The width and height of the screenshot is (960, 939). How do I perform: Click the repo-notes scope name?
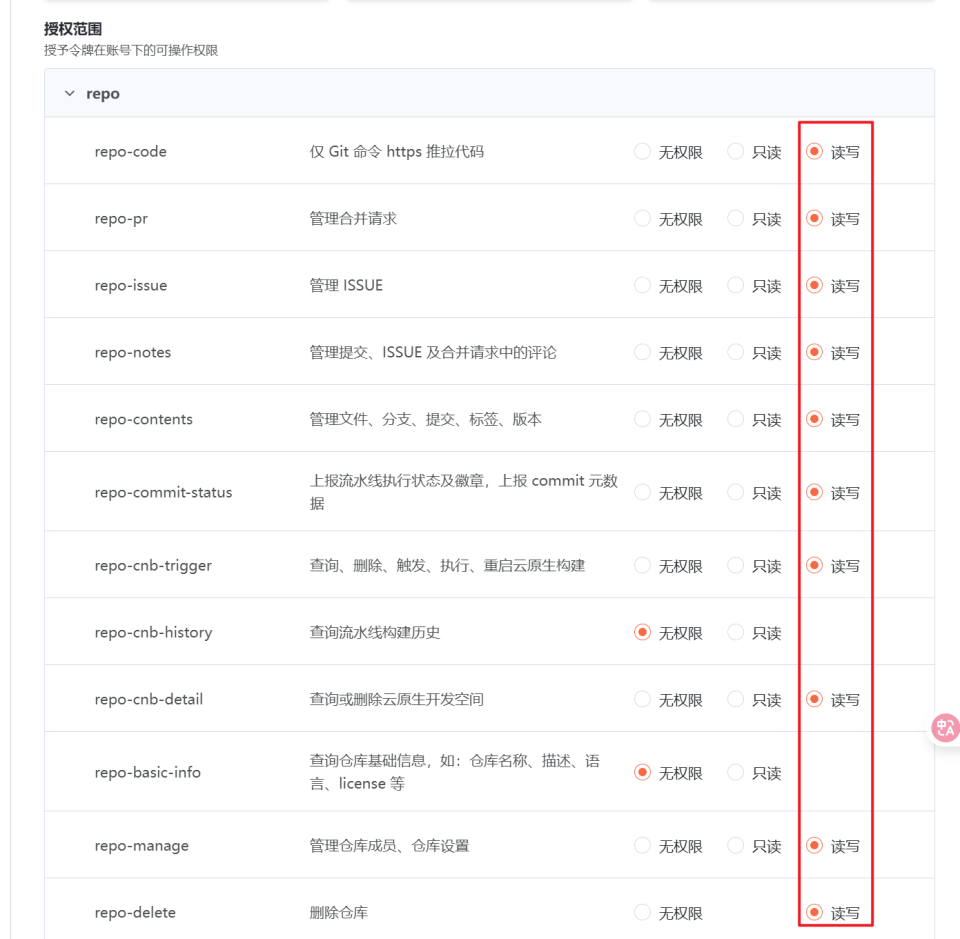(133, 353)
